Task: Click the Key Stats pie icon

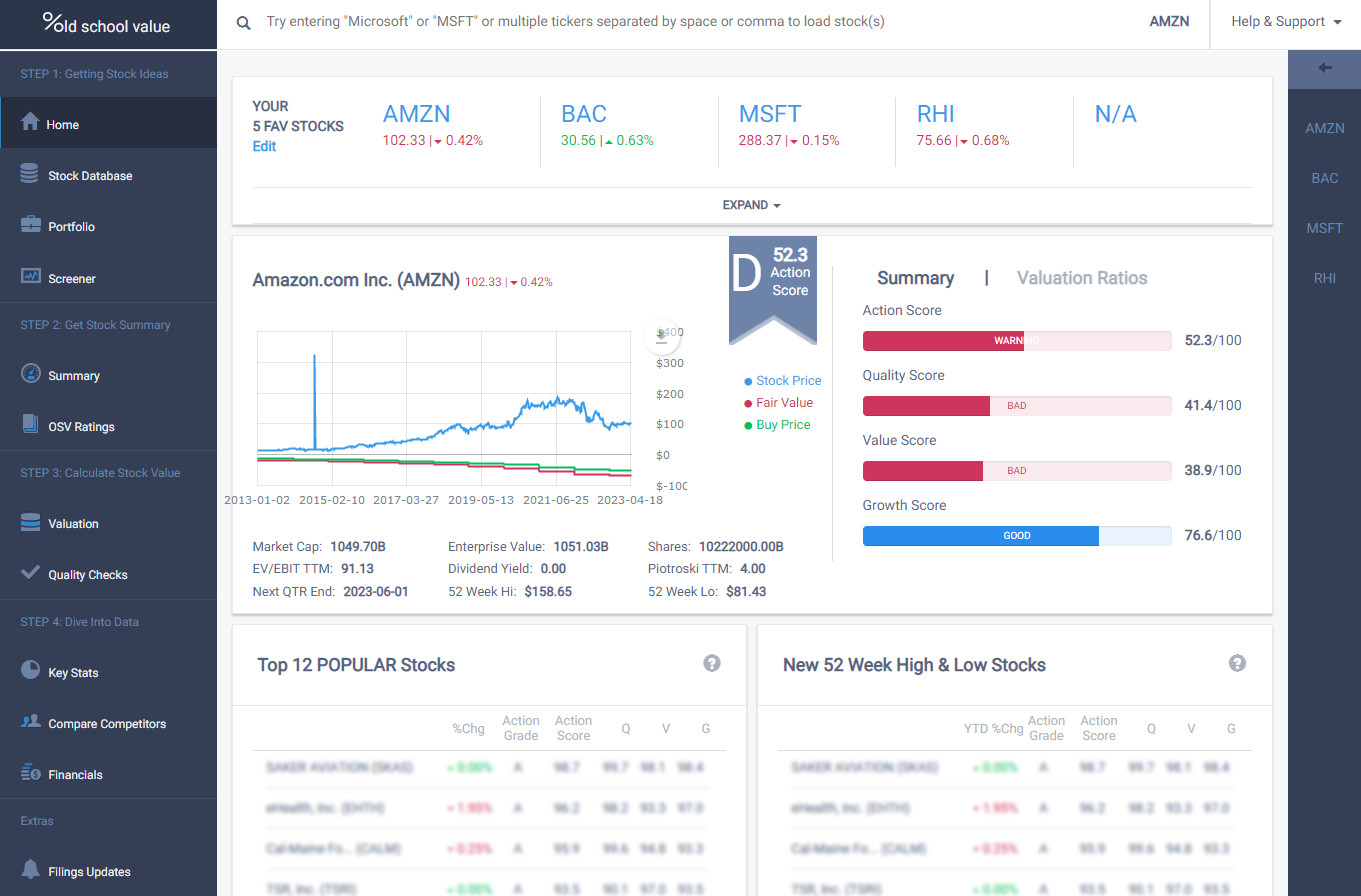Action: 30,670
